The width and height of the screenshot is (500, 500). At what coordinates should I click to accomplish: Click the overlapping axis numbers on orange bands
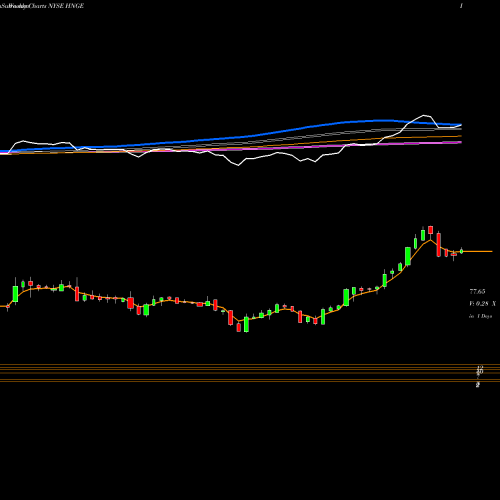pyautogui.click(x=480, y=371)
